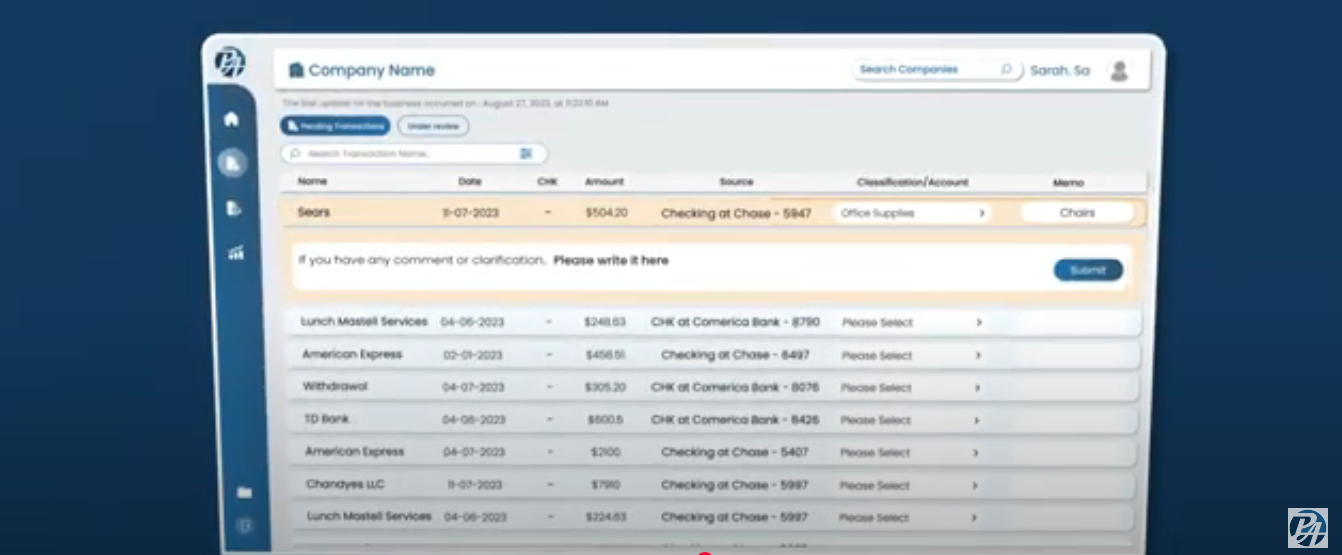Click the $305.20 amount cell
The height and width of the screenshot is (555, 1342).
(x=605, y=387)
